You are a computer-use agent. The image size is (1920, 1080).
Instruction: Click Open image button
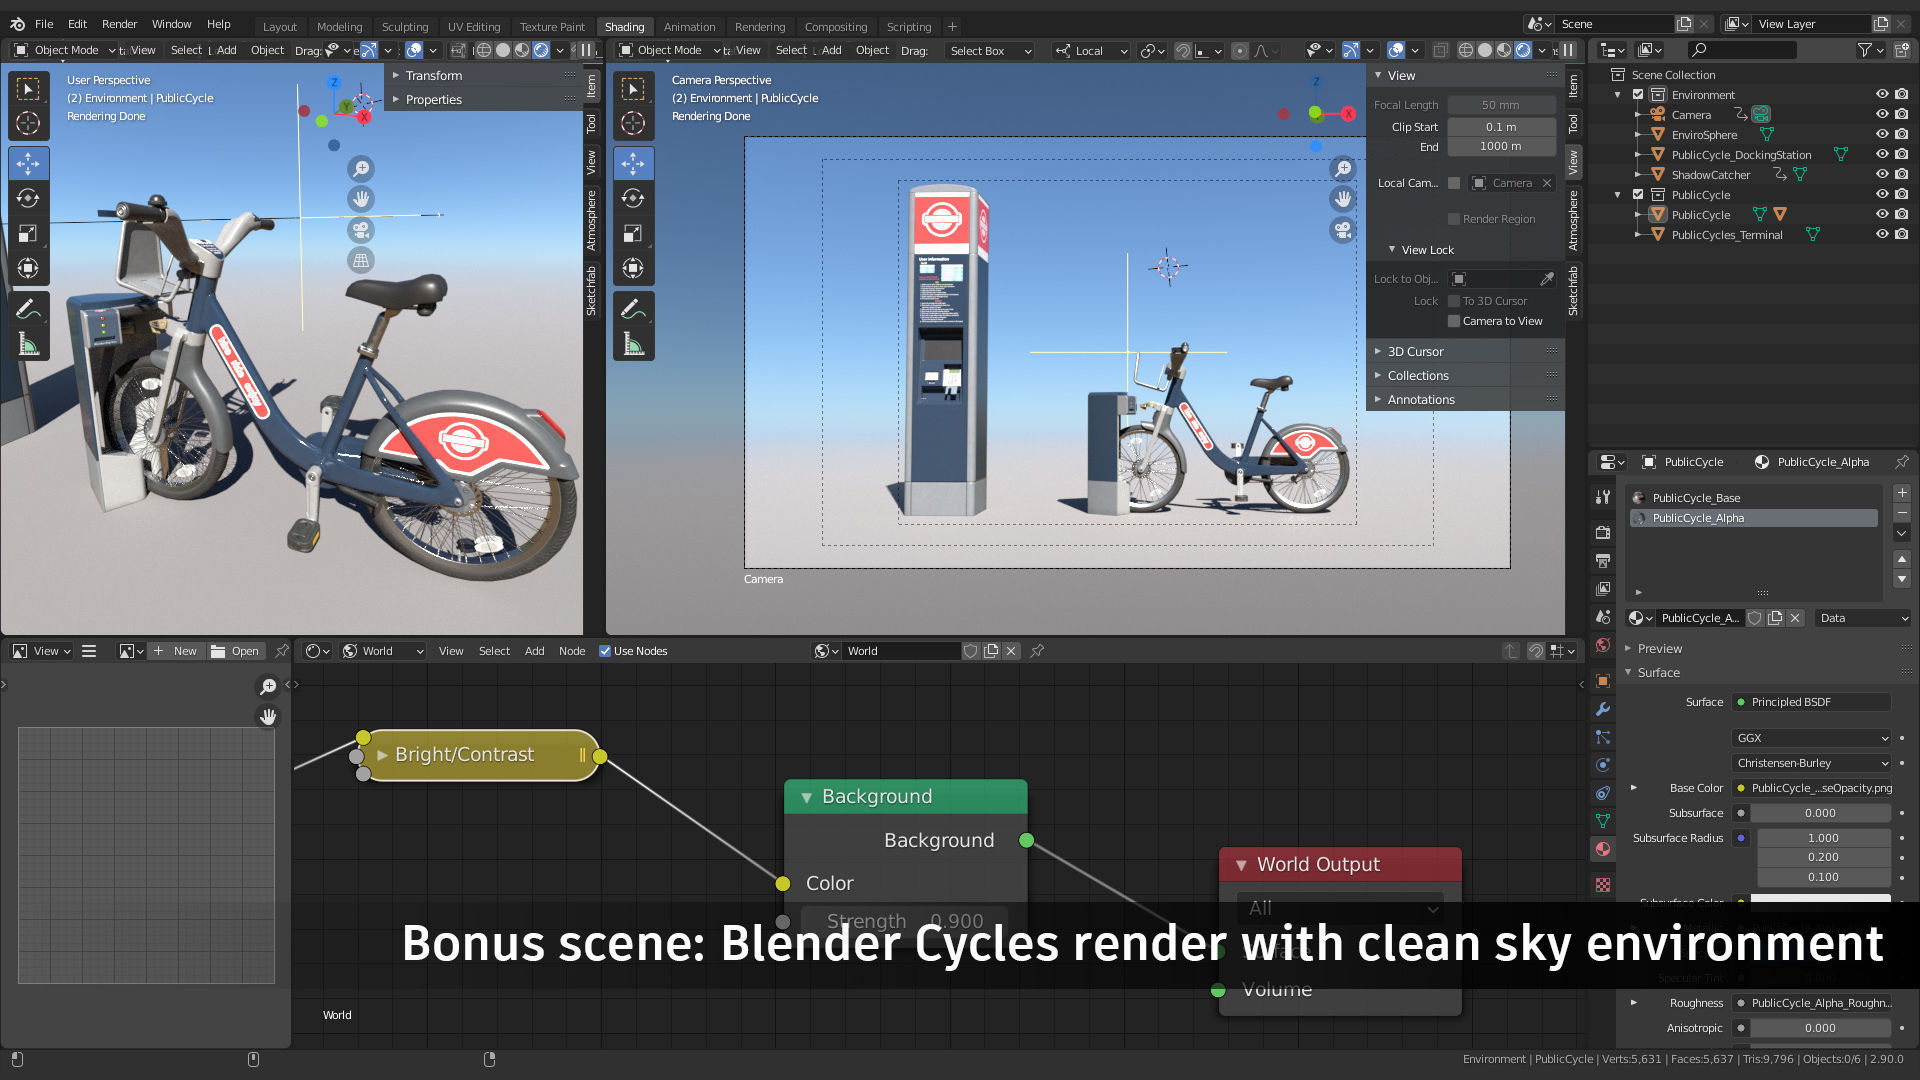[235, 651]
